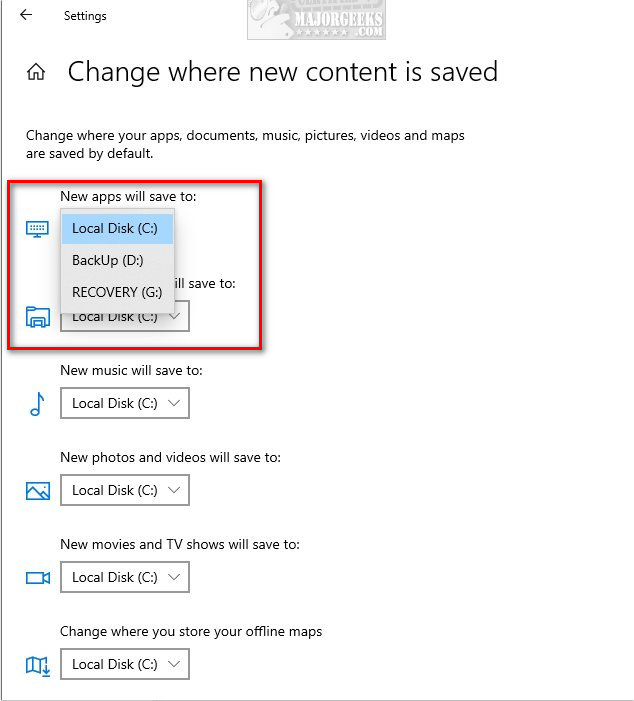Click the back arrow in Settings

25,15
